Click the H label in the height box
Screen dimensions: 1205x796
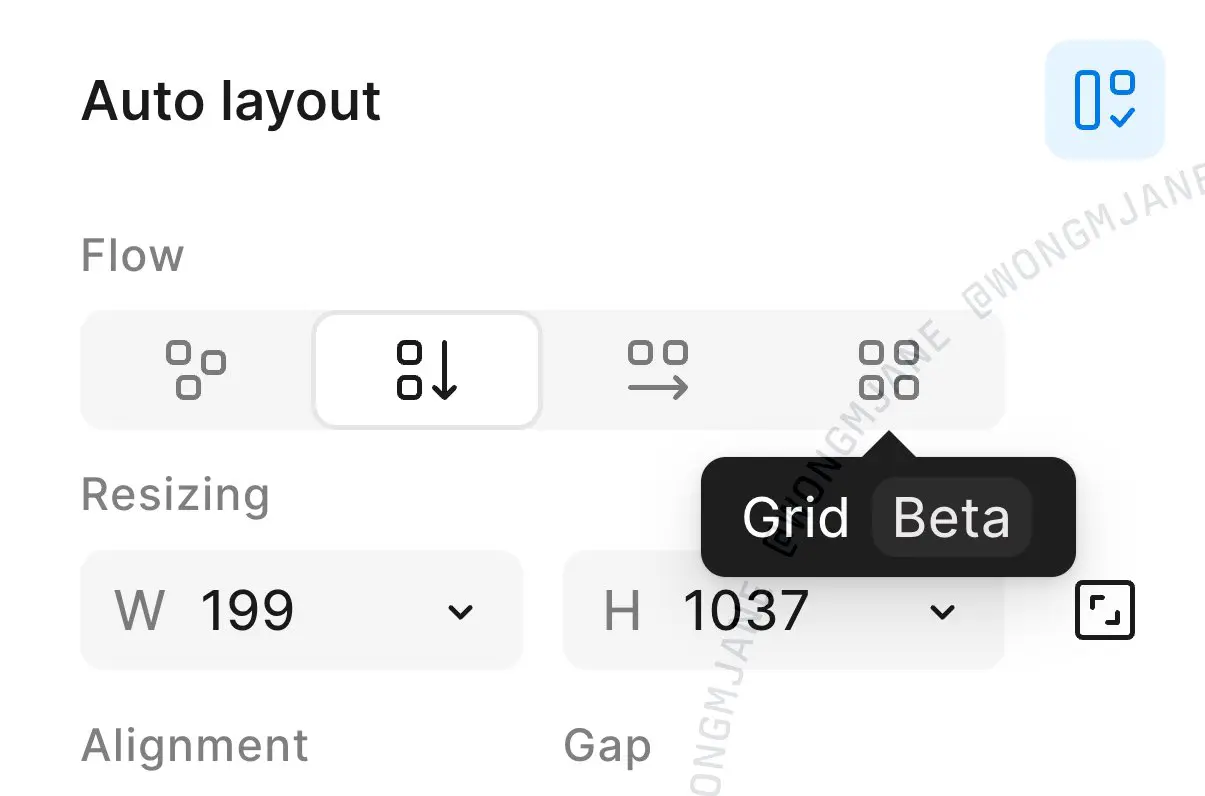[622, 610]
